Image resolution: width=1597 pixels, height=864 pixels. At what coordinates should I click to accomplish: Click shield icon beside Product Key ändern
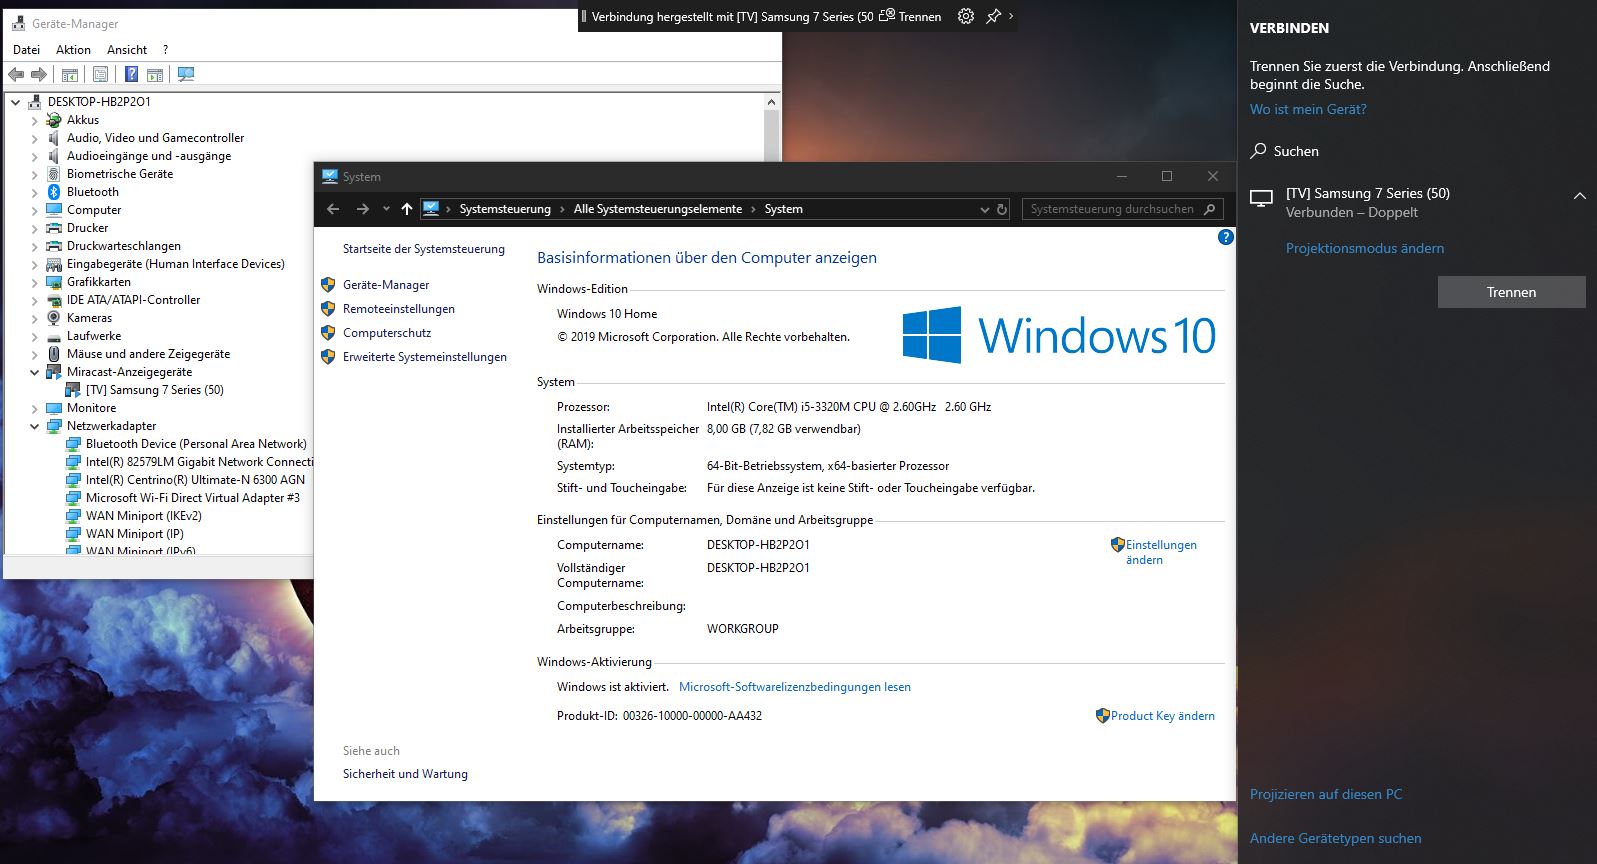(x=1103, y=716)
